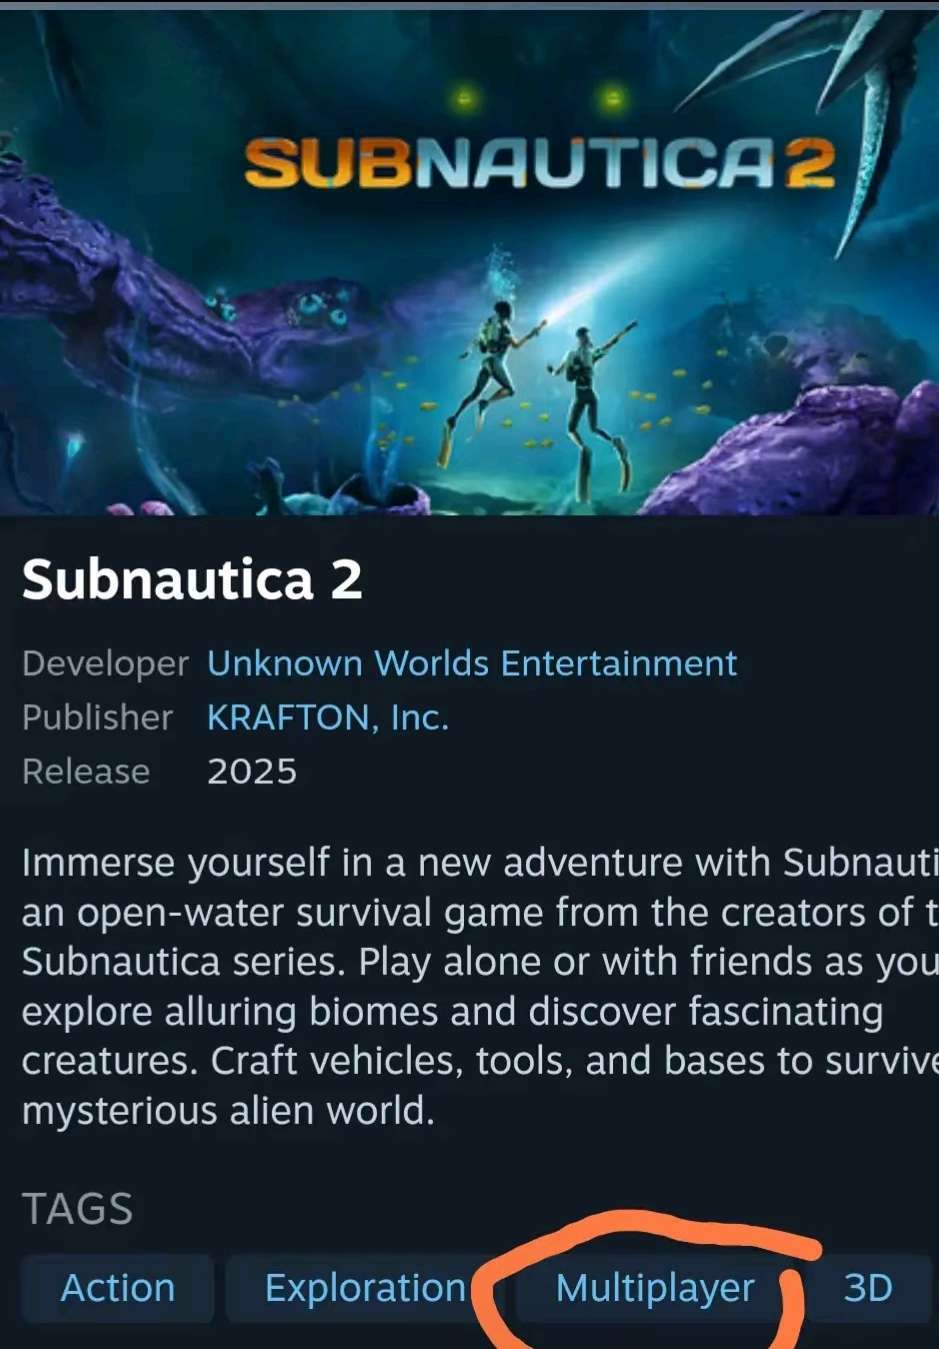The width and height of the screenshot is (939, 1349).
Task: Choose the circled Multiplayer tag
Action: click(655, 1288)
